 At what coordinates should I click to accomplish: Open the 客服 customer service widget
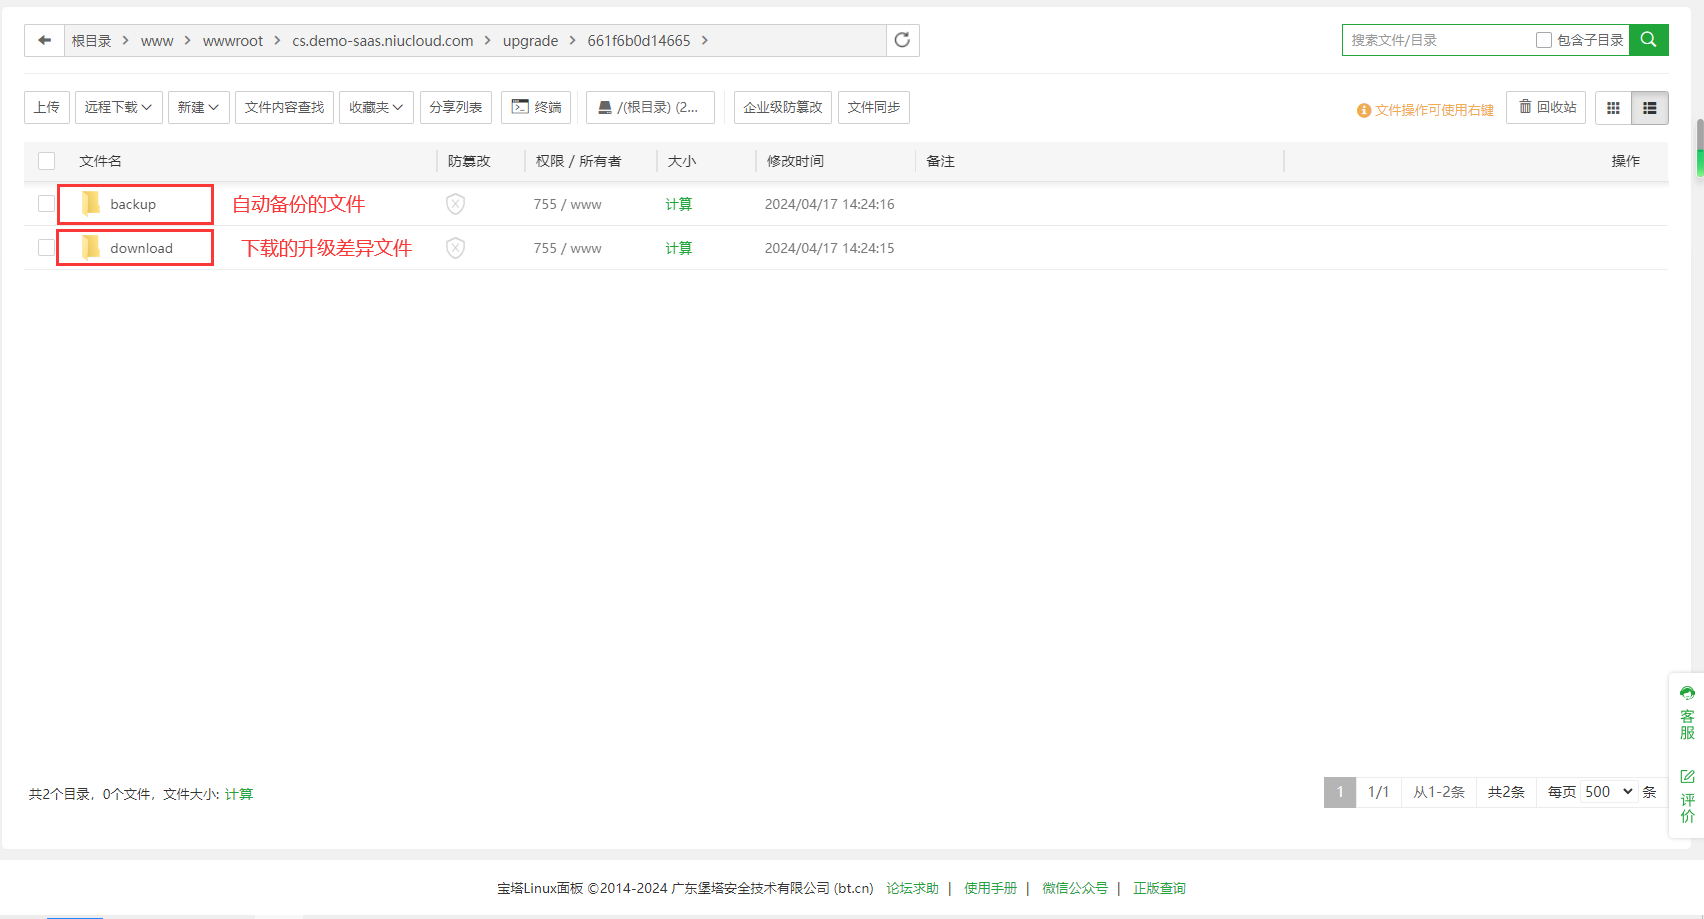click(x=1687, y=713)
